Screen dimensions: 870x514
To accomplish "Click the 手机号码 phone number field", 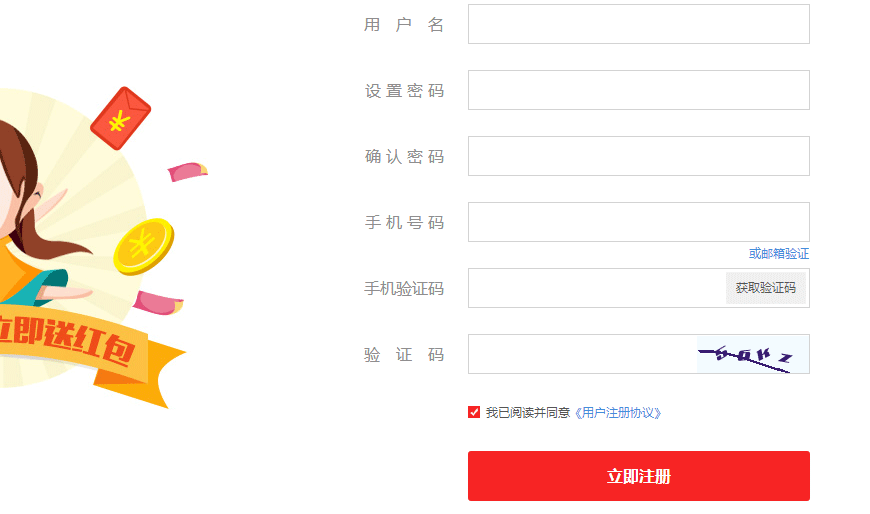I will point(639,222).
